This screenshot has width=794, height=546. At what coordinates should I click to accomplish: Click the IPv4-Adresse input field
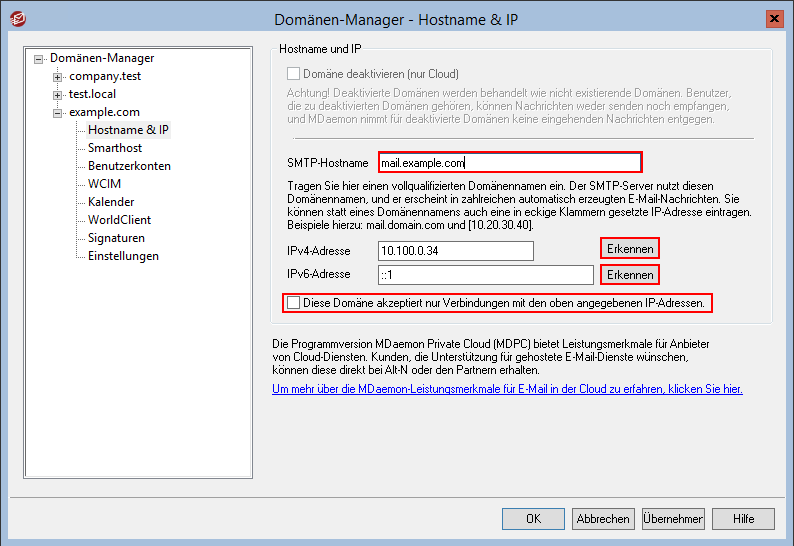coord(455,250)
